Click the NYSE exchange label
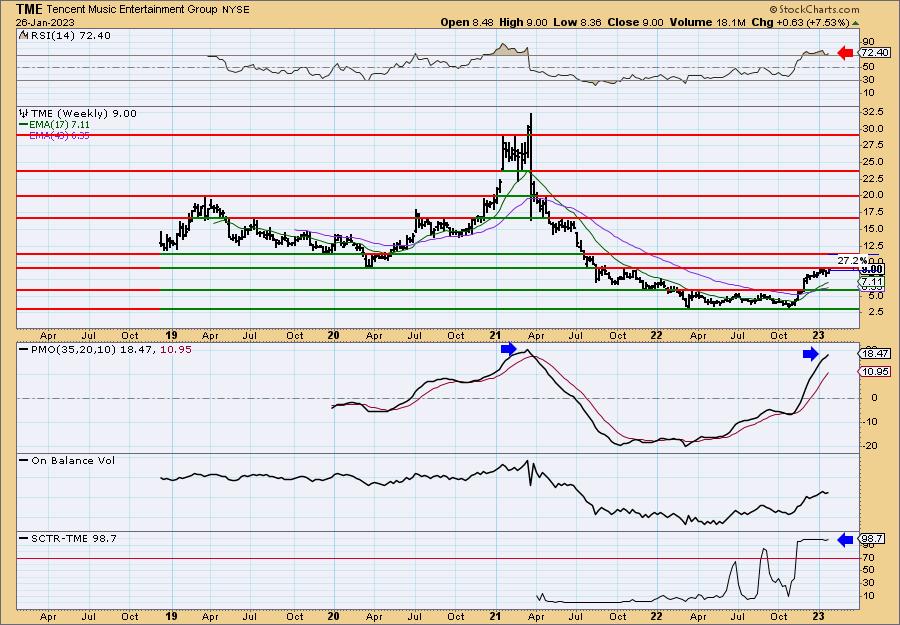The image size is (900, 625). [x=235, y=9]
